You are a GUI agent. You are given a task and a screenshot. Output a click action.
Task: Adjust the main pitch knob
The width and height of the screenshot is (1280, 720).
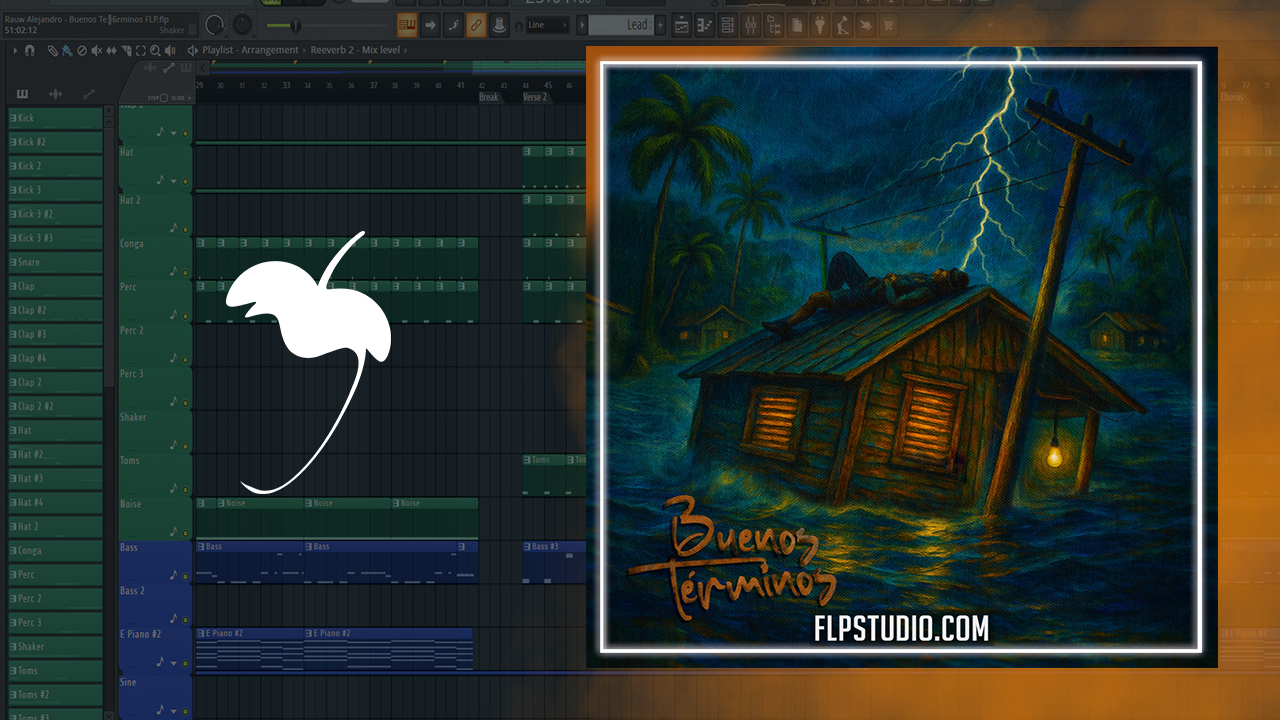pos(243,25)
